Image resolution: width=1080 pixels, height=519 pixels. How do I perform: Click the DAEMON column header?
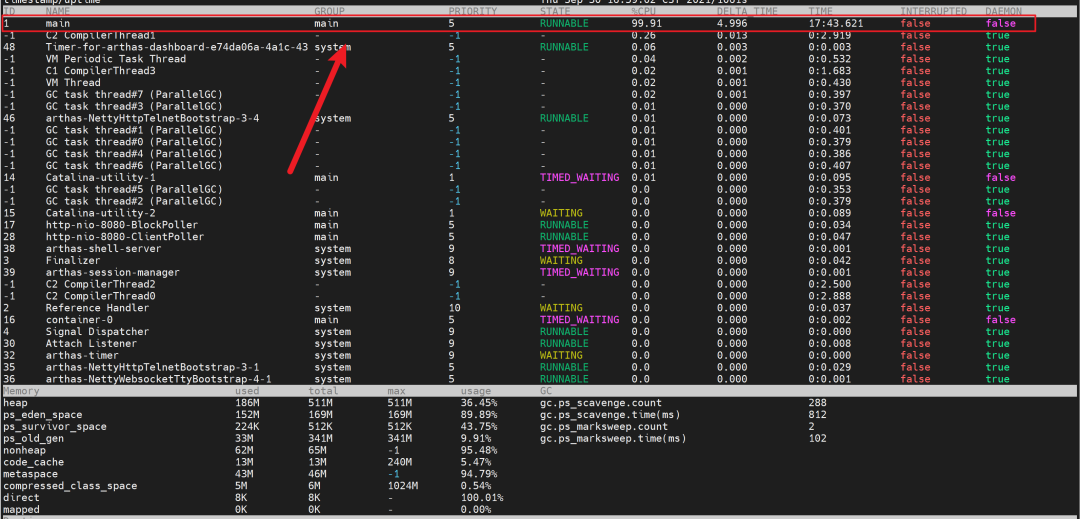coord(1004,12)
